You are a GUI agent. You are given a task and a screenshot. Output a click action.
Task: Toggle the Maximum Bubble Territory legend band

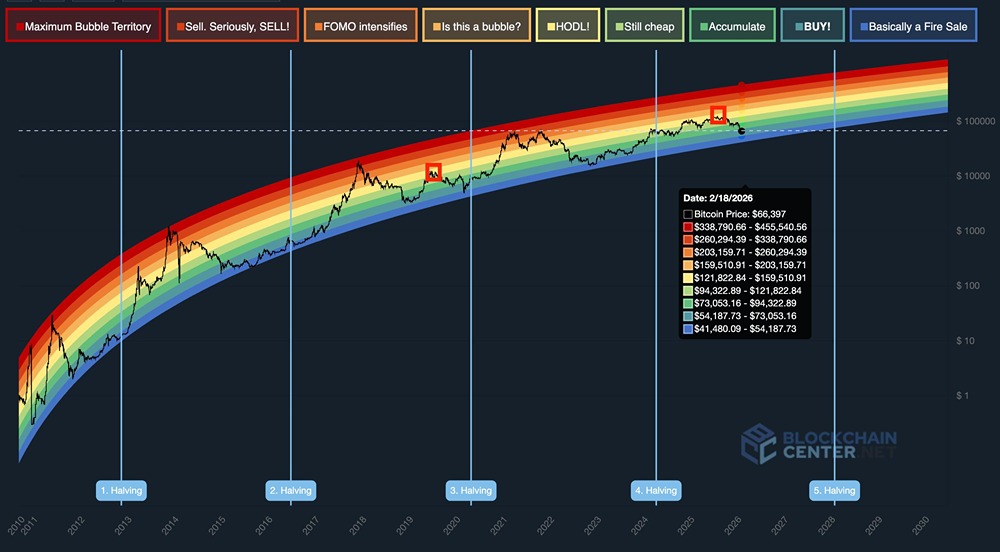[x=83, y=25]
